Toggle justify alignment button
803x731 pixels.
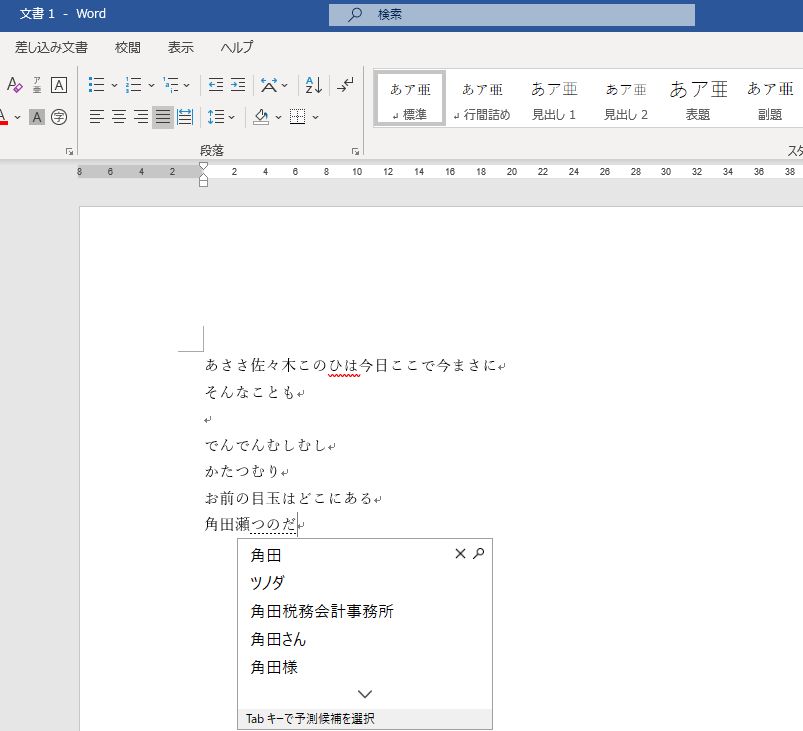click(163, 117)
